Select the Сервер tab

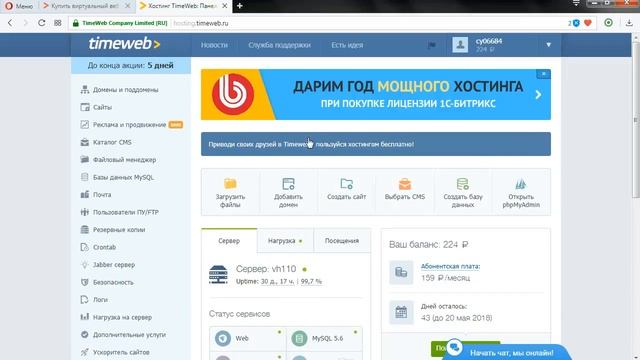pos(229,241)
